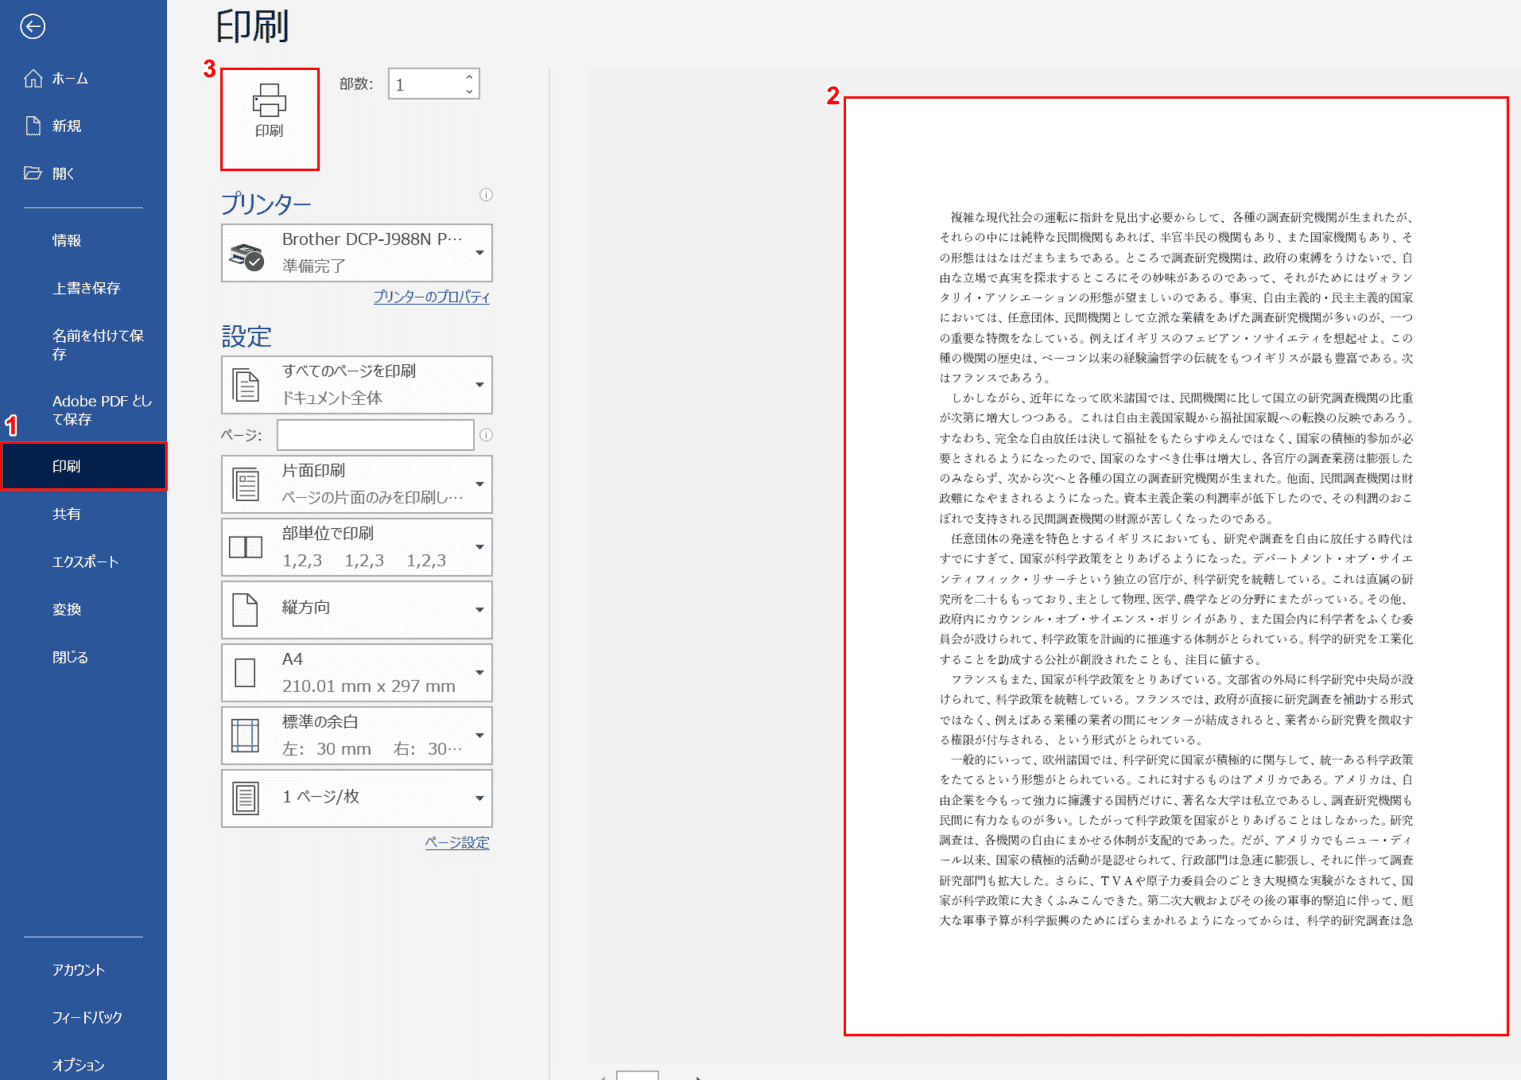Expand the 部単位で印刷 collate dropdown
Image resolution: width=1521 pixels, height=1080 pixels.
pos(357,547)
